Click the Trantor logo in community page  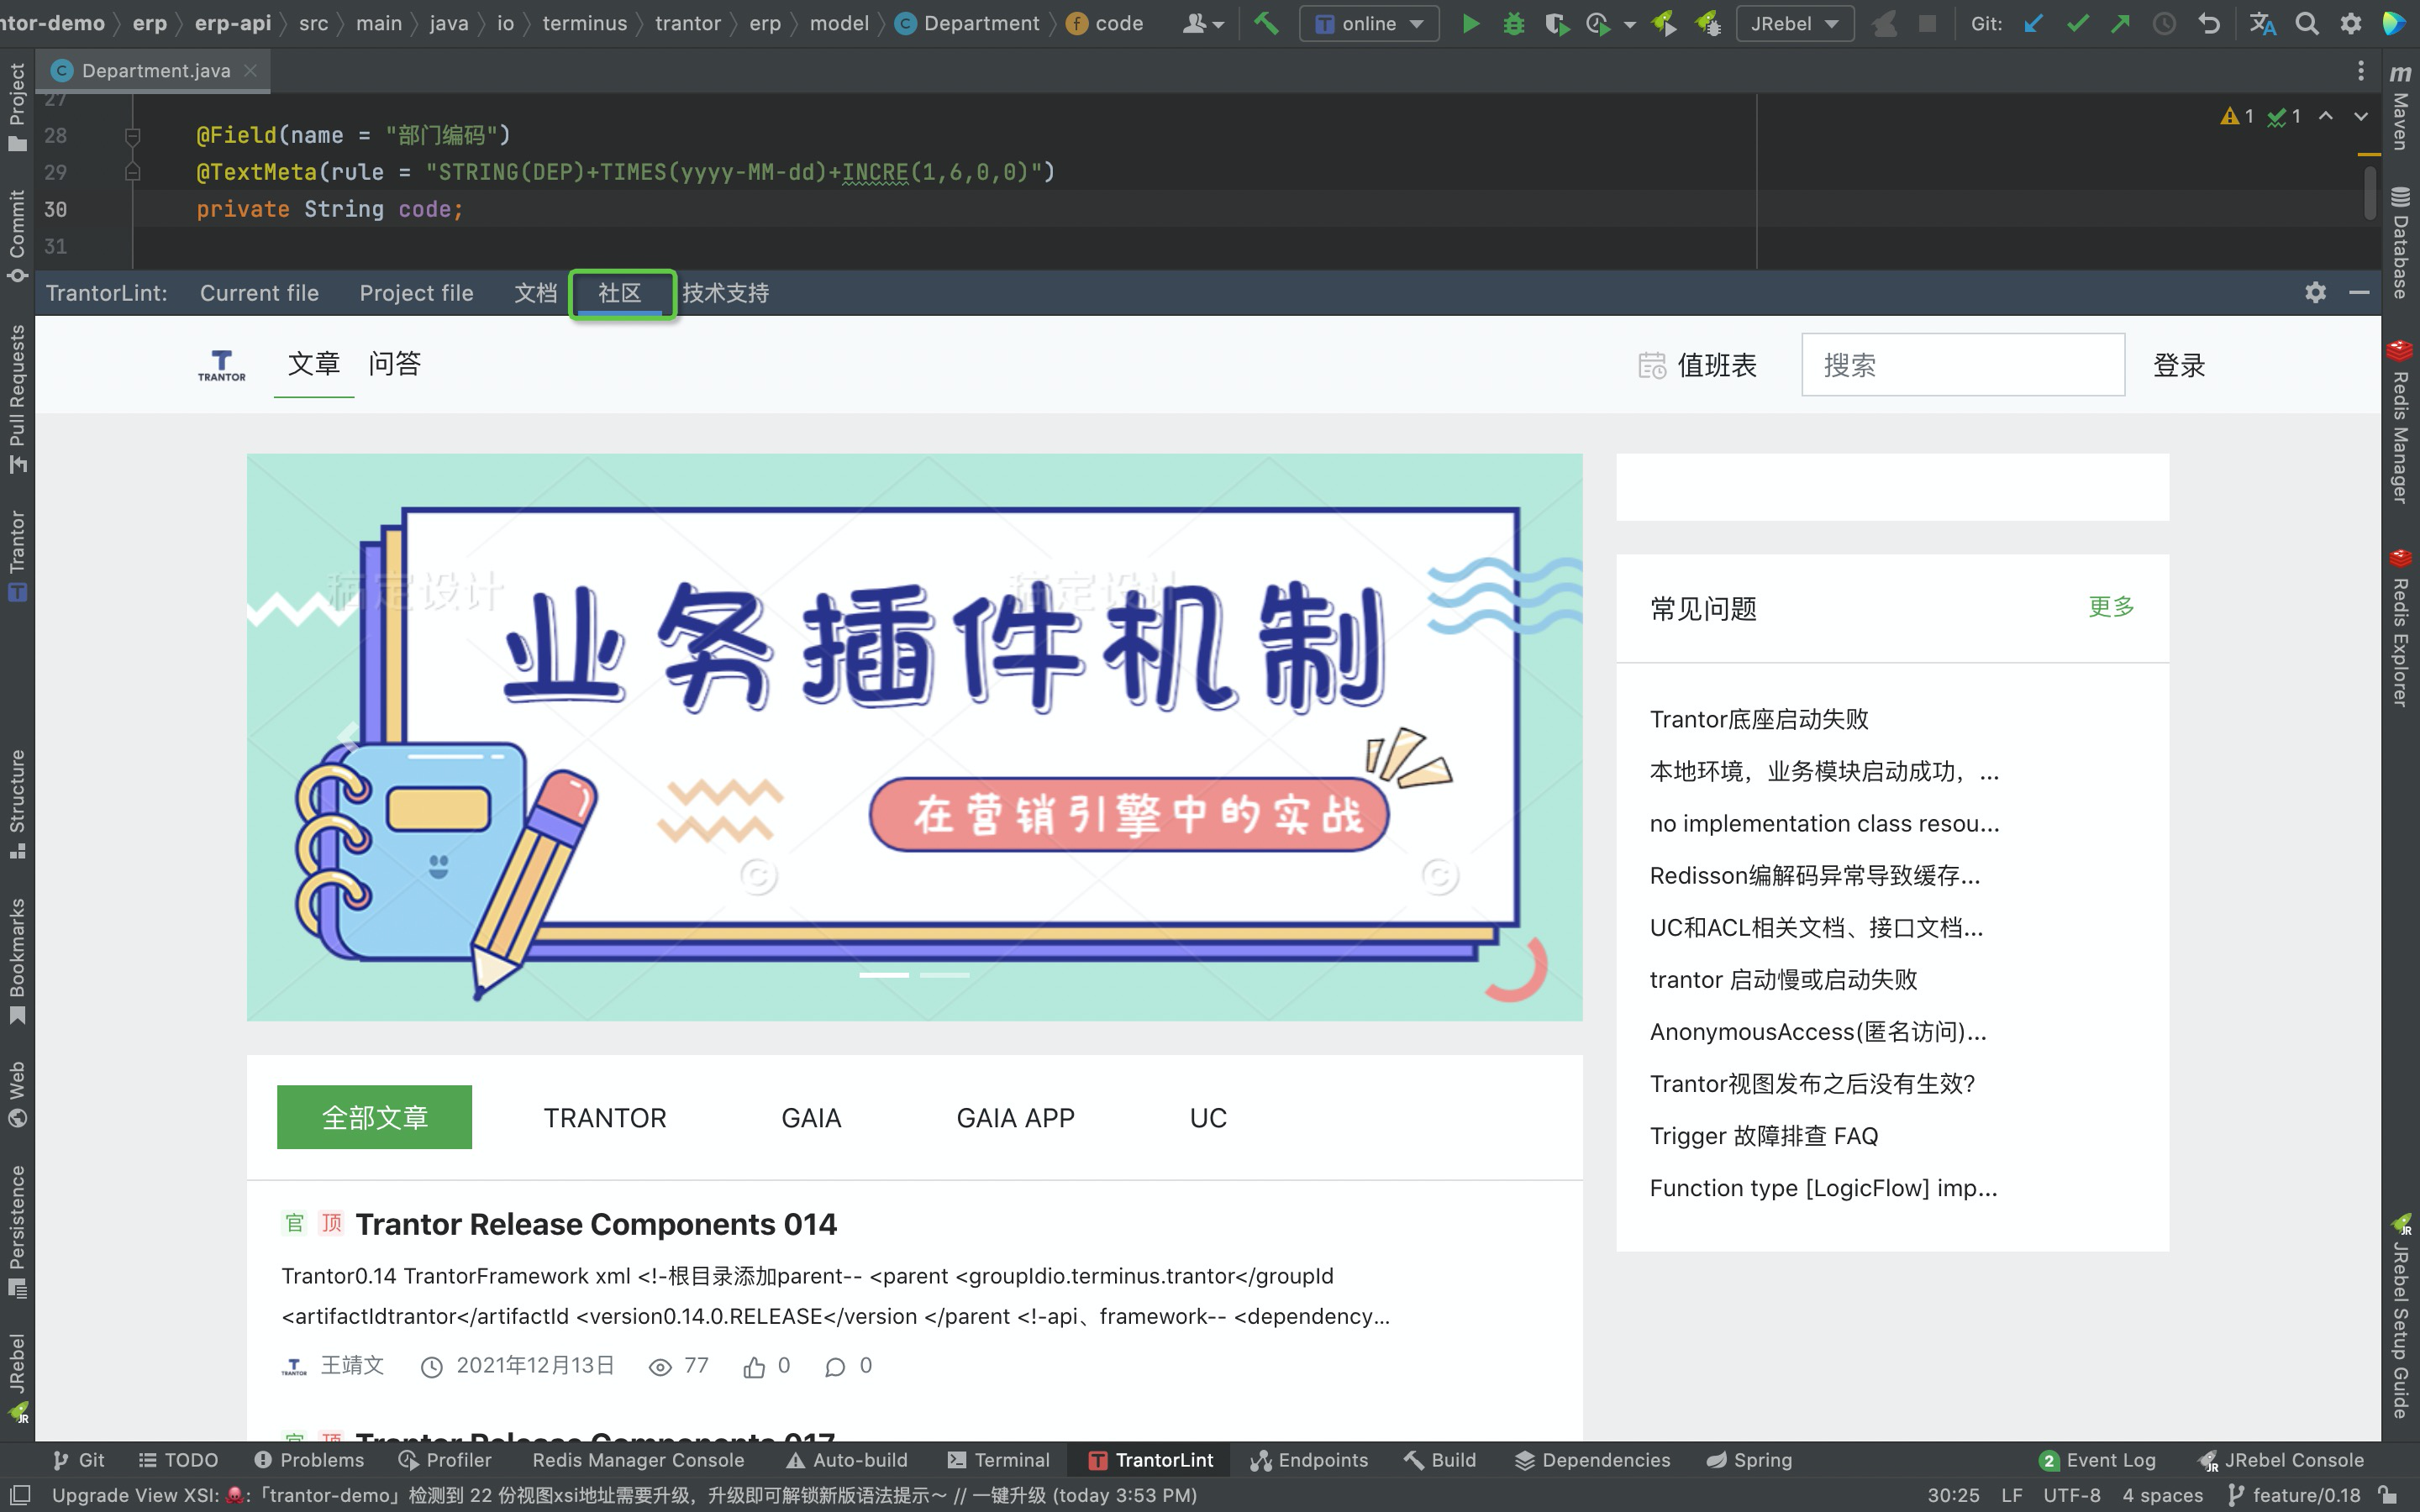click(221, 365)
